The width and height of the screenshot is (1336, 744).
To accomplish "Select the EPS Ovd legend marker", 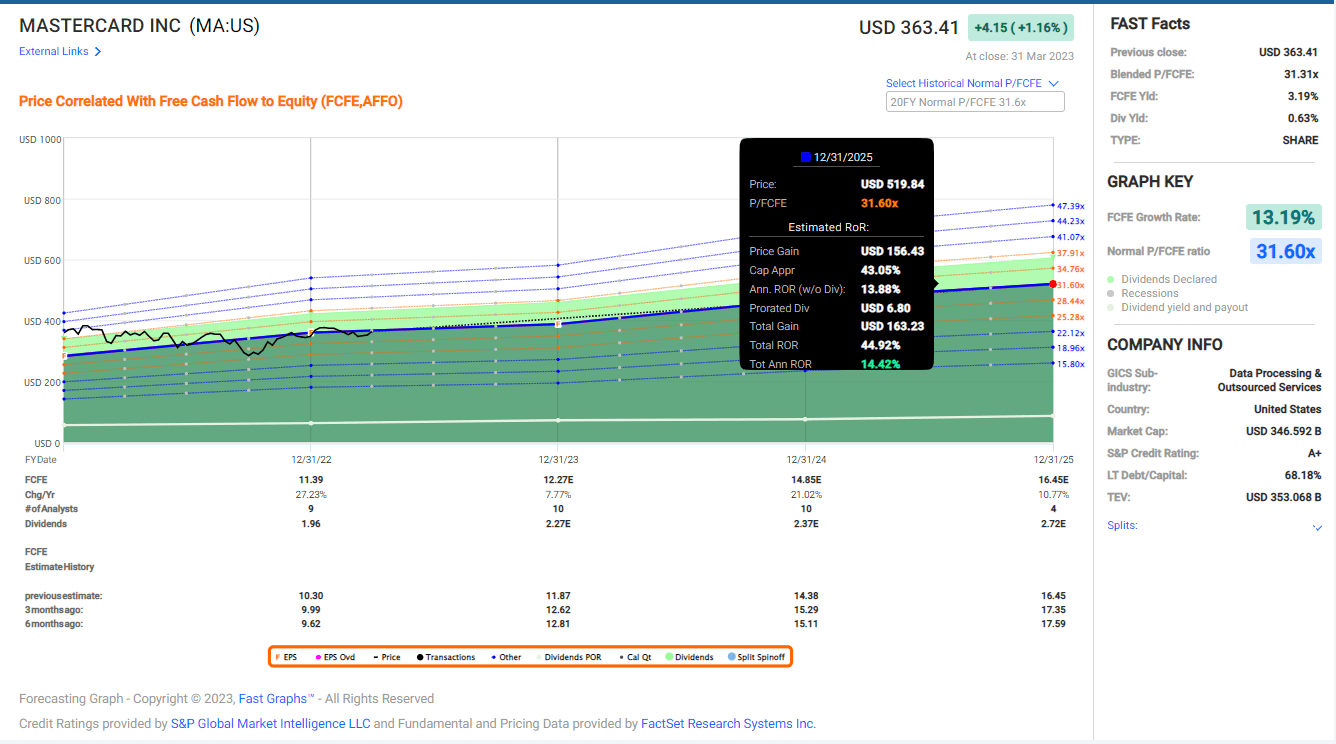I will pyautogui.click(x=319, y=657).
